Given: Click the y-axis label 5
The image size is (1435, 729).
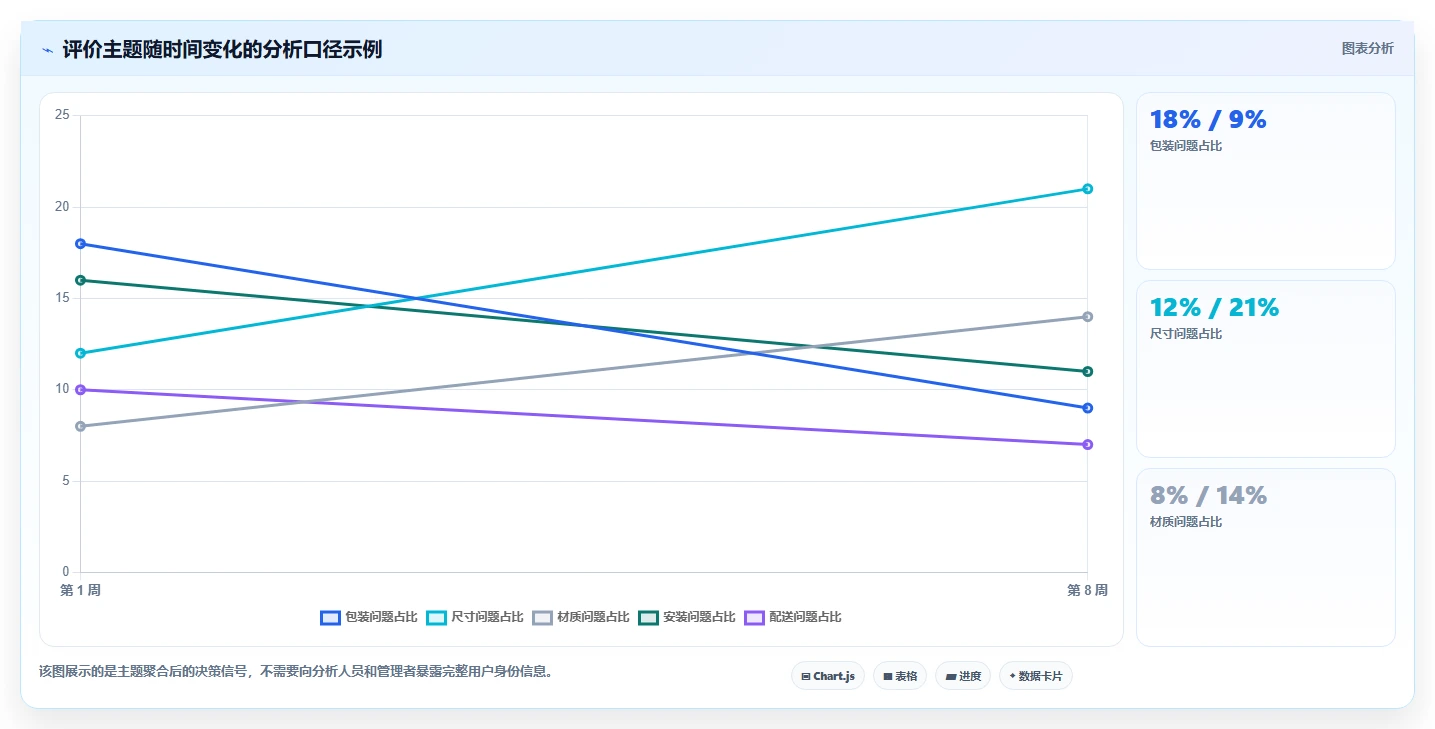Looking at the screenshot, I should [65, 481].
